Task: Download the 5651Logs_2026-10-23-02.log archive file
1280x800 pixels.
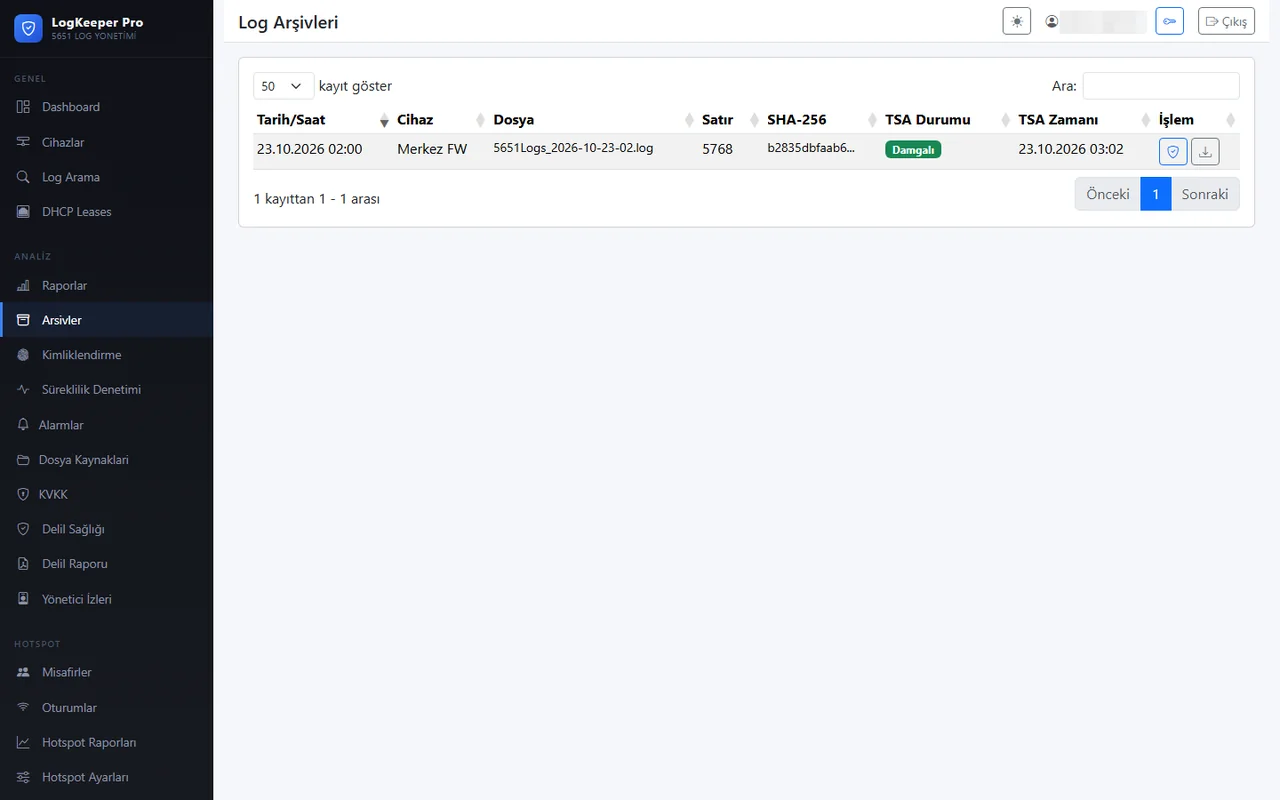Action: point(1205,152)
